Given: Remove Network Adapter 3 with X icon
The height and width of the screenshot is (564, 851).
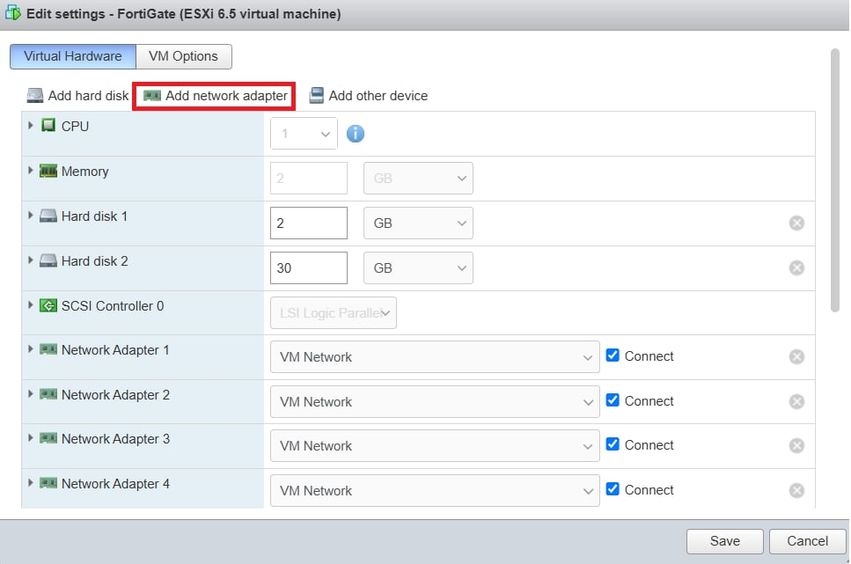Looking at the screenshot, I should tap(797, 446).
